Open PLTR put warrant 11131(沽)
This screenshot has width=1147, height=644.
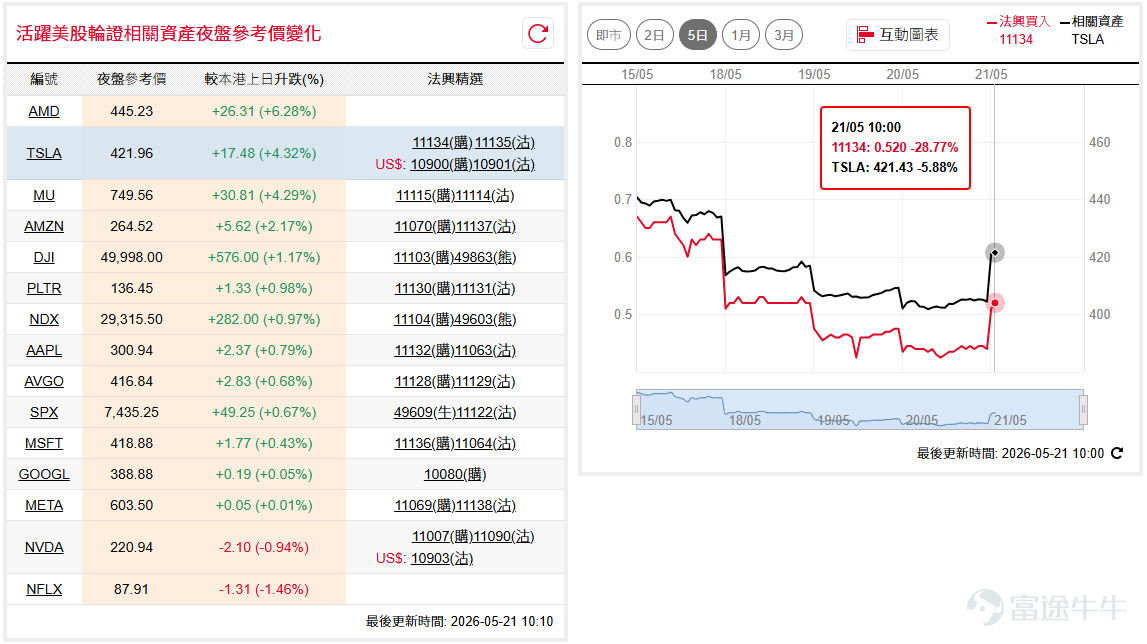(x=485, y=288)
